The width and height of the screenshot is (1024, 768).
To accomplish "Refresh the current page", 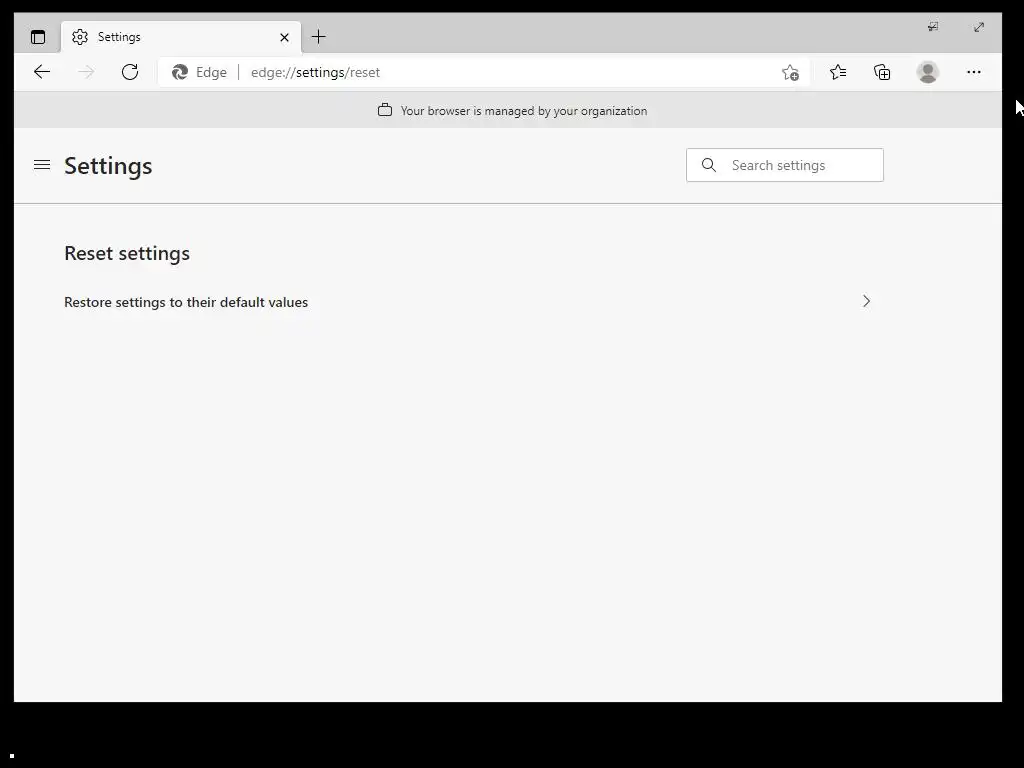I will [130, 72].
